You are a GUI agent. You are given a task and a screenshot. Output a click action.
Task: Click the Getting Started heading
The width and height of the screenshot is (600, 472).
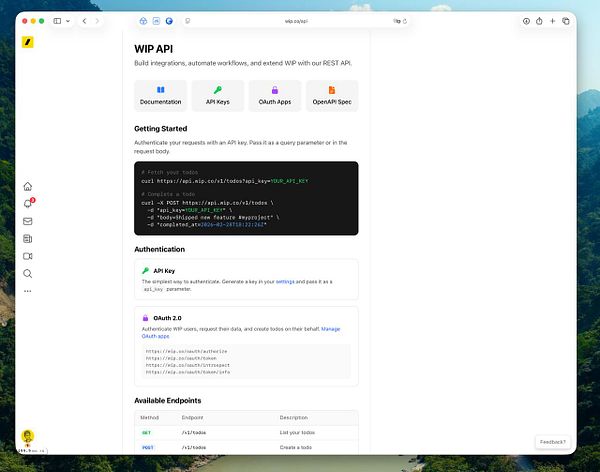161,129
